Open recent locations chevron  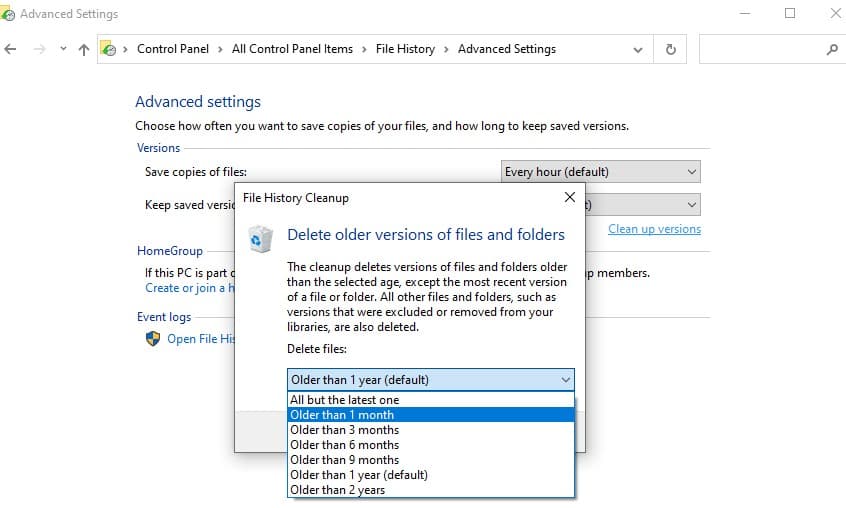point(63,49)
